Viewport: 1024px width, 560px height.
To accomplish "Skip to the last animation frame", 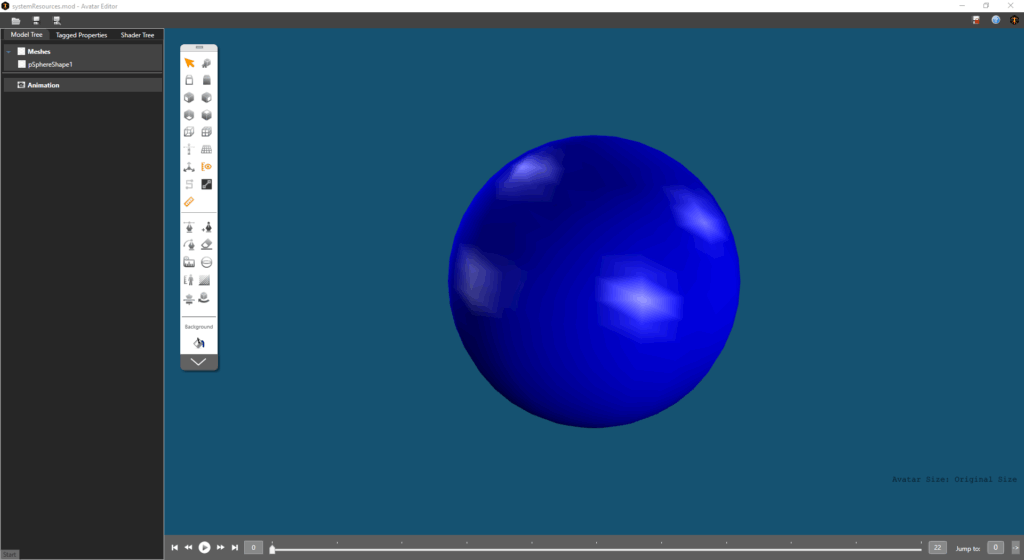I will pos(235,547).
